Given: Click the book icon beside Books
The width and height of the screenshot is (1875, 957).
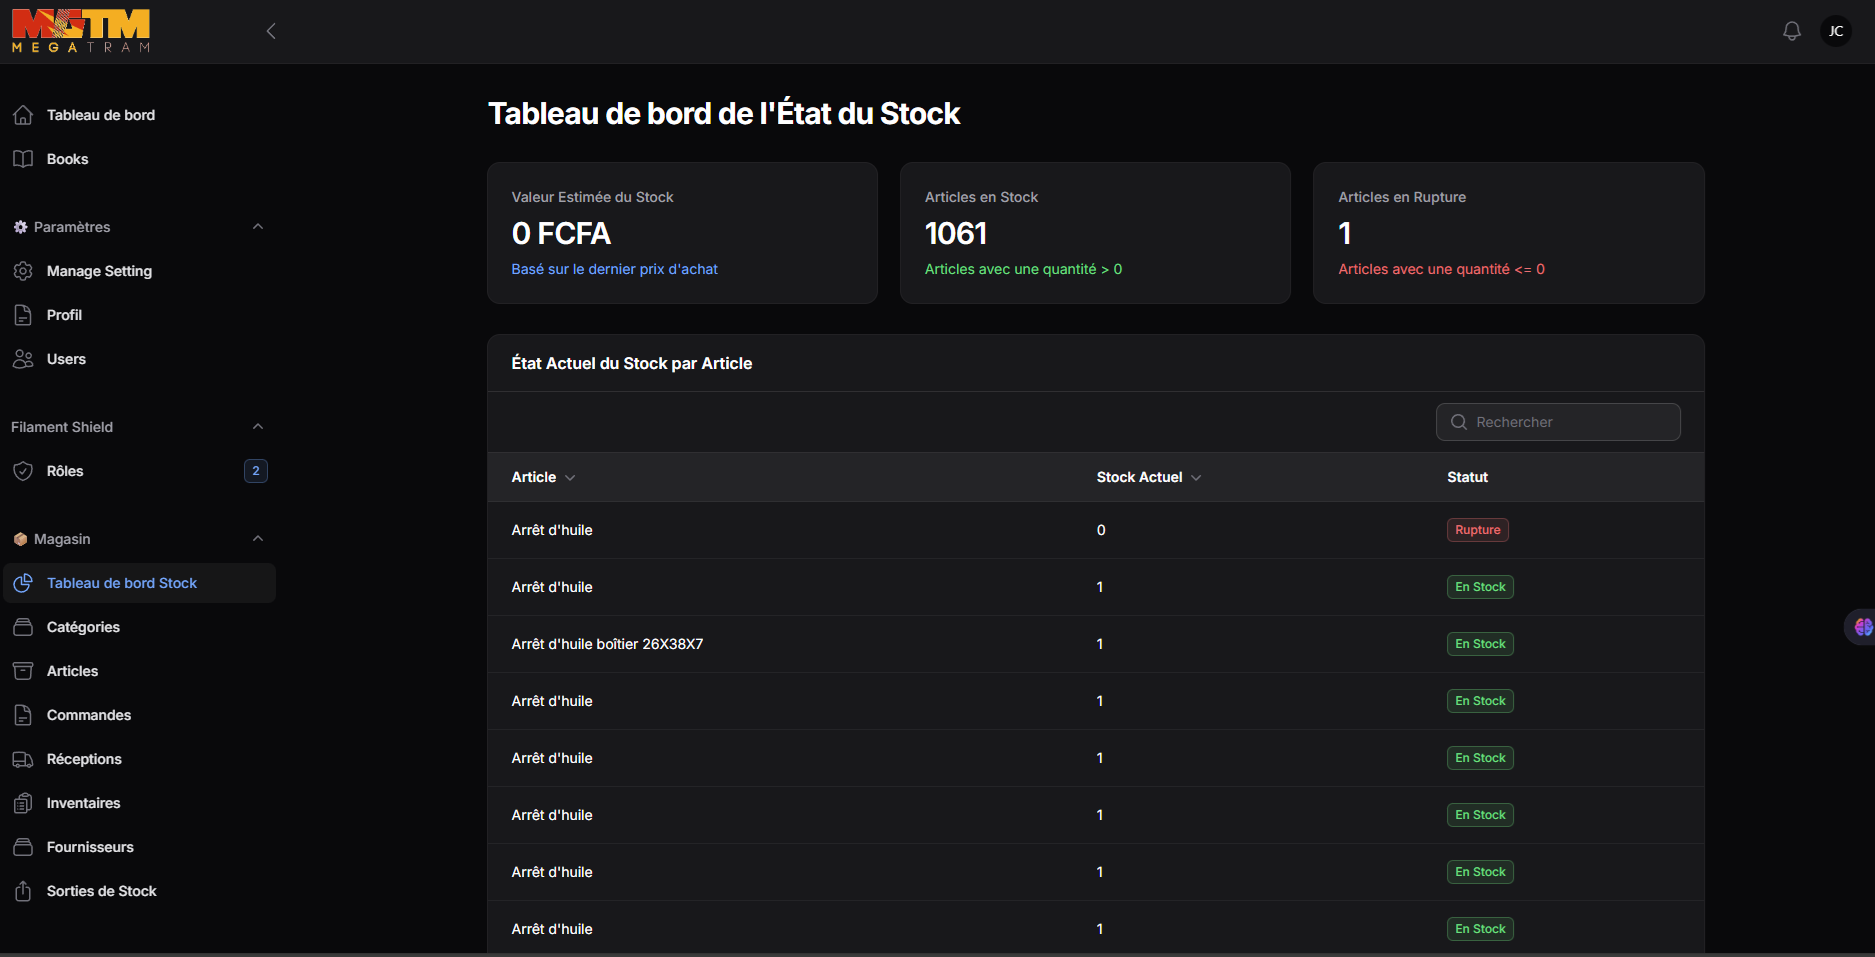Looking at the screenshot, I should pyautogui.click(x=23, y=159).
